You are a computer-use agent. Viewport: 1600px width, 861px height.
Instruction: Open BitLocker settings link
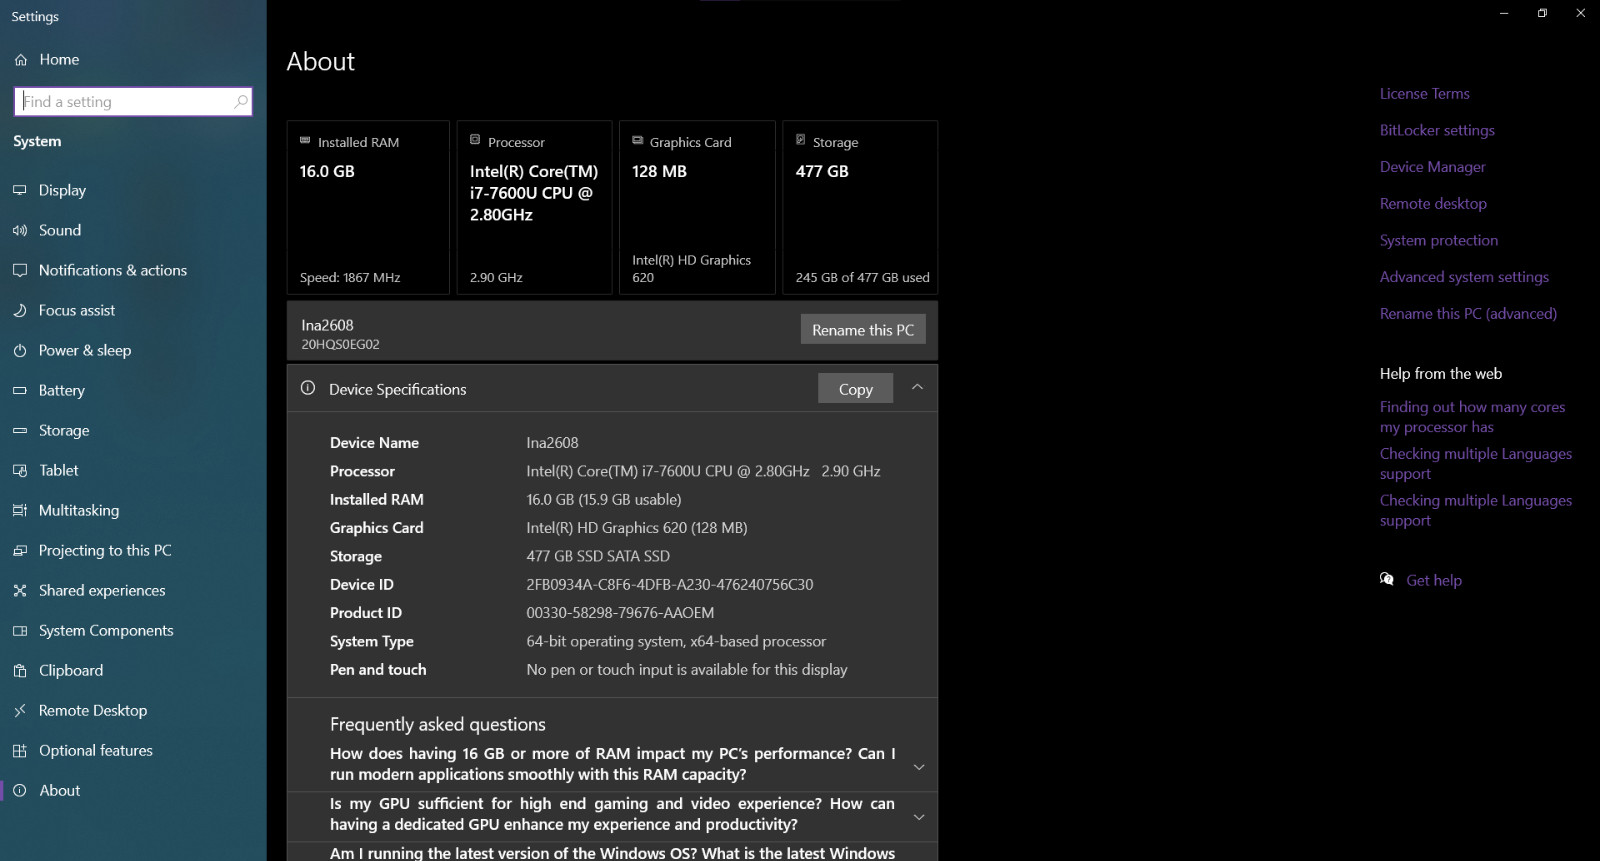click(1437, 130)
